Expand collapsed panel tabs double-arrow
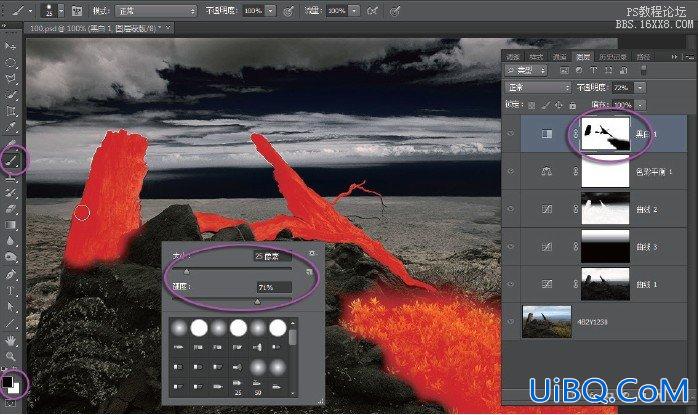Viewport: 699px width, 415px height. [674, 57]
